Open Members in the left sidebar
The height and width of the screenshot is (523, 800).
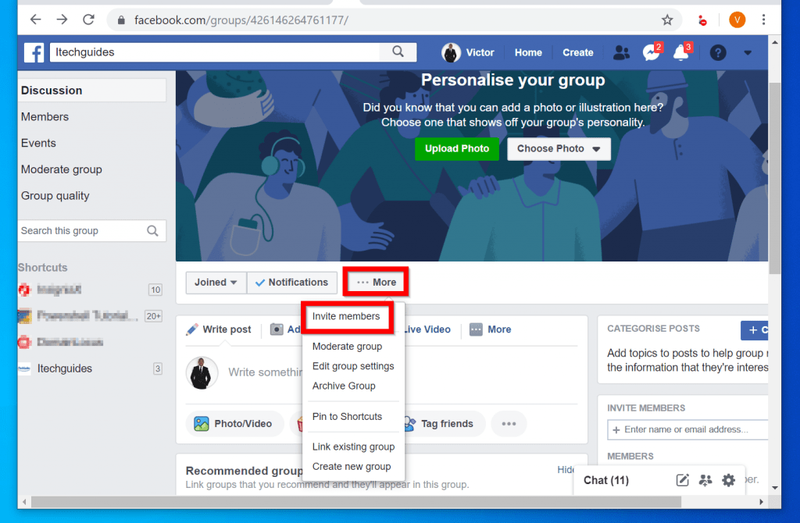click(x=45, y=117)
